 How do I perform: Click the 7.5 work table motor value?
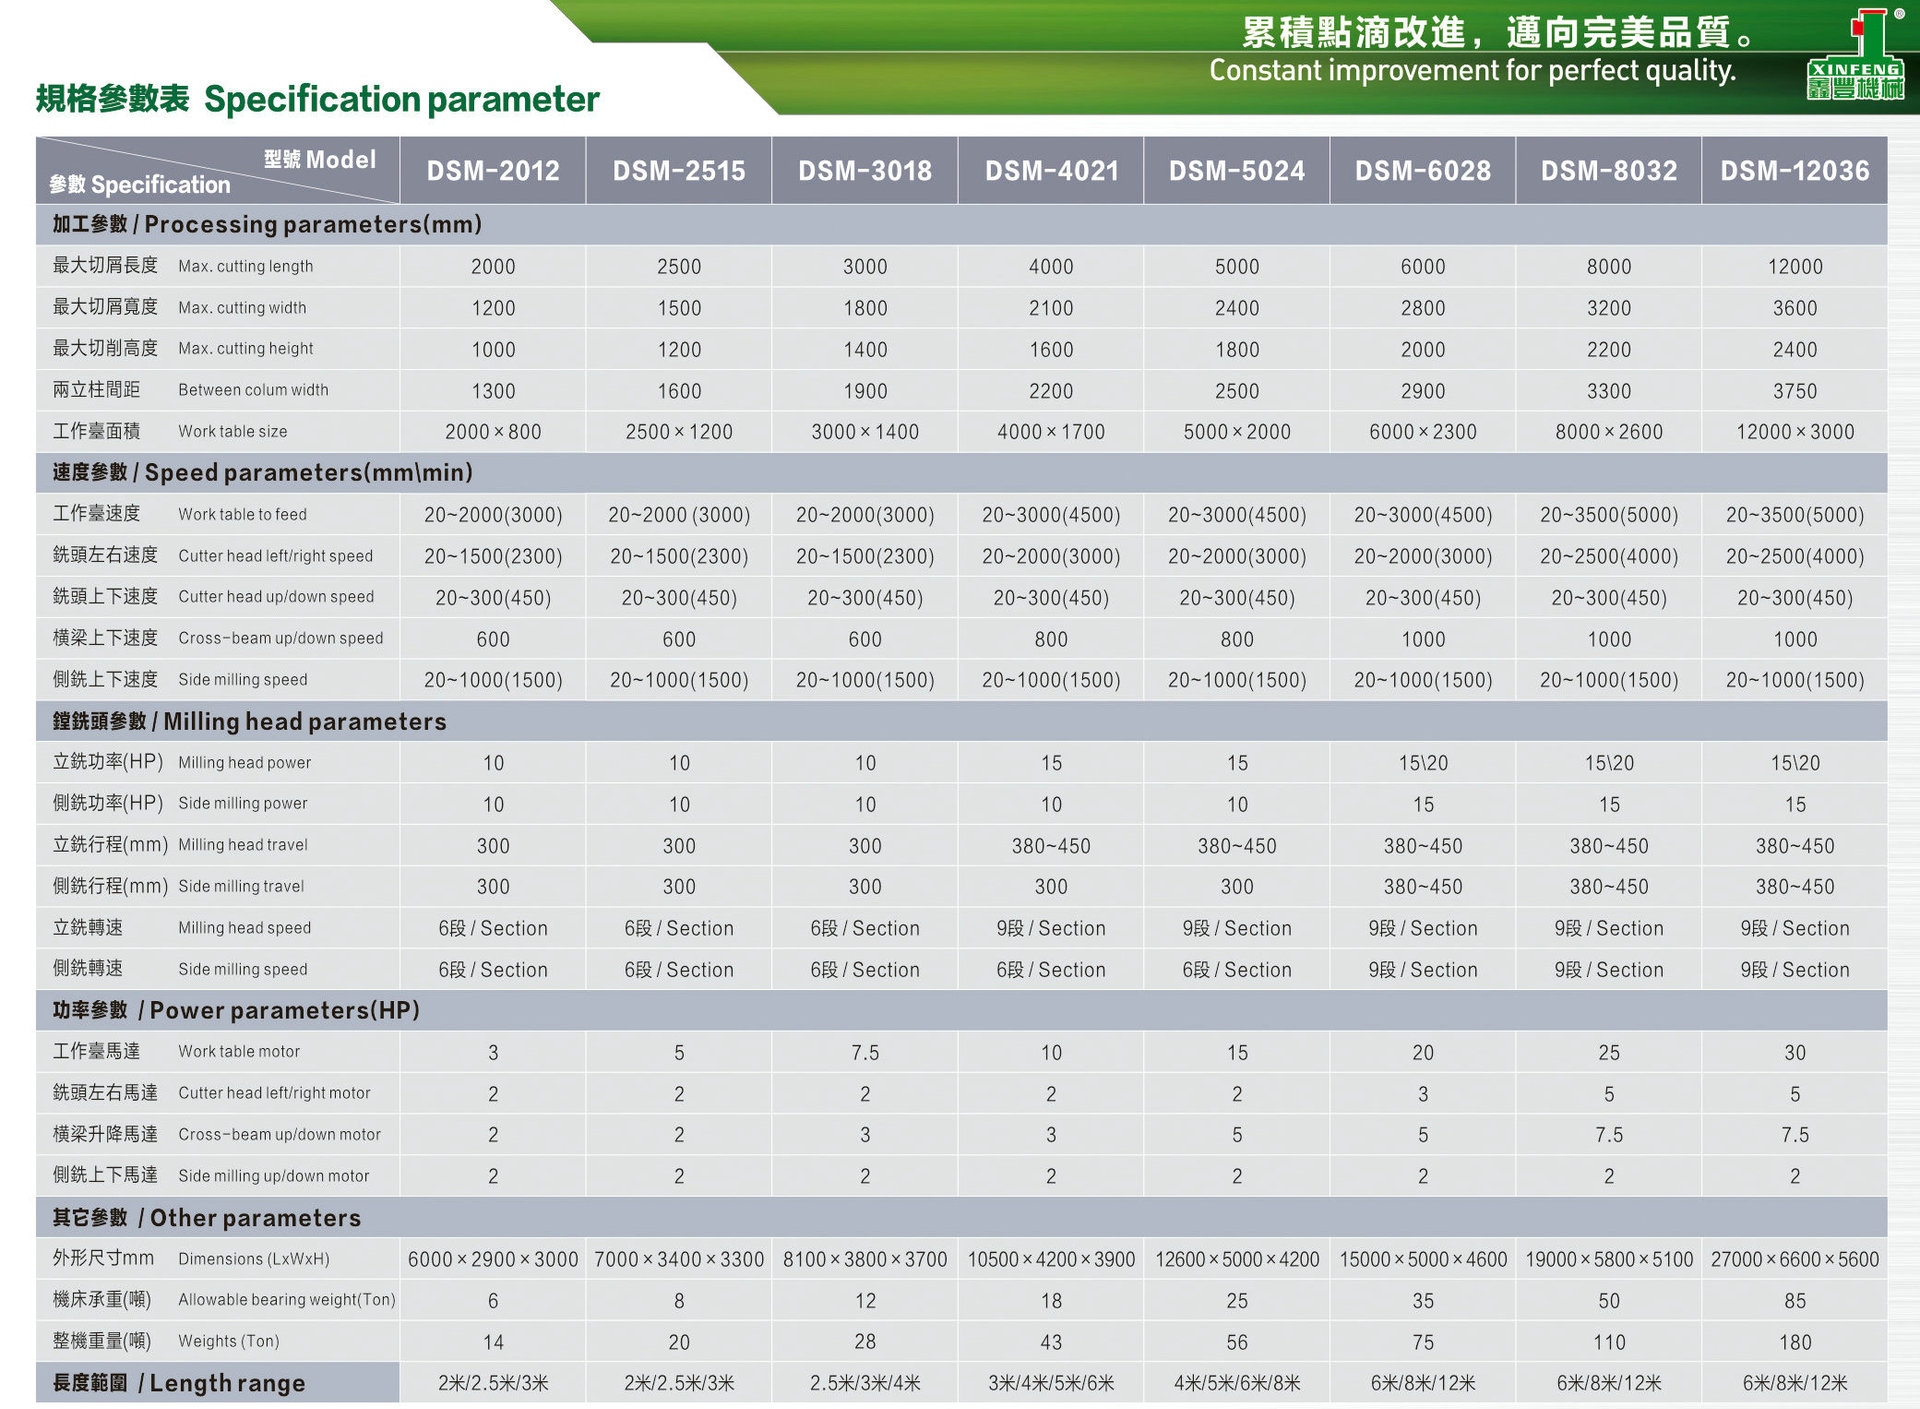pos(865,1053)
